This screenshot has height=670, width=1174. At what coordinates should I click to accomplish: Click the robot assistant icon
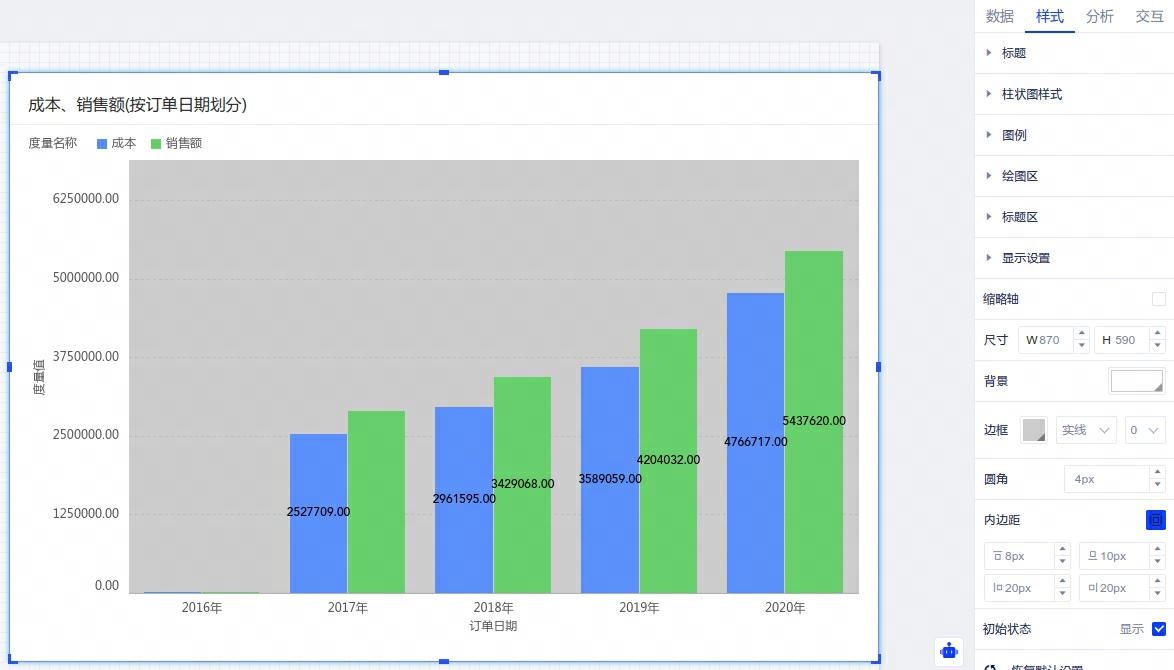click(x=949, y=651)
